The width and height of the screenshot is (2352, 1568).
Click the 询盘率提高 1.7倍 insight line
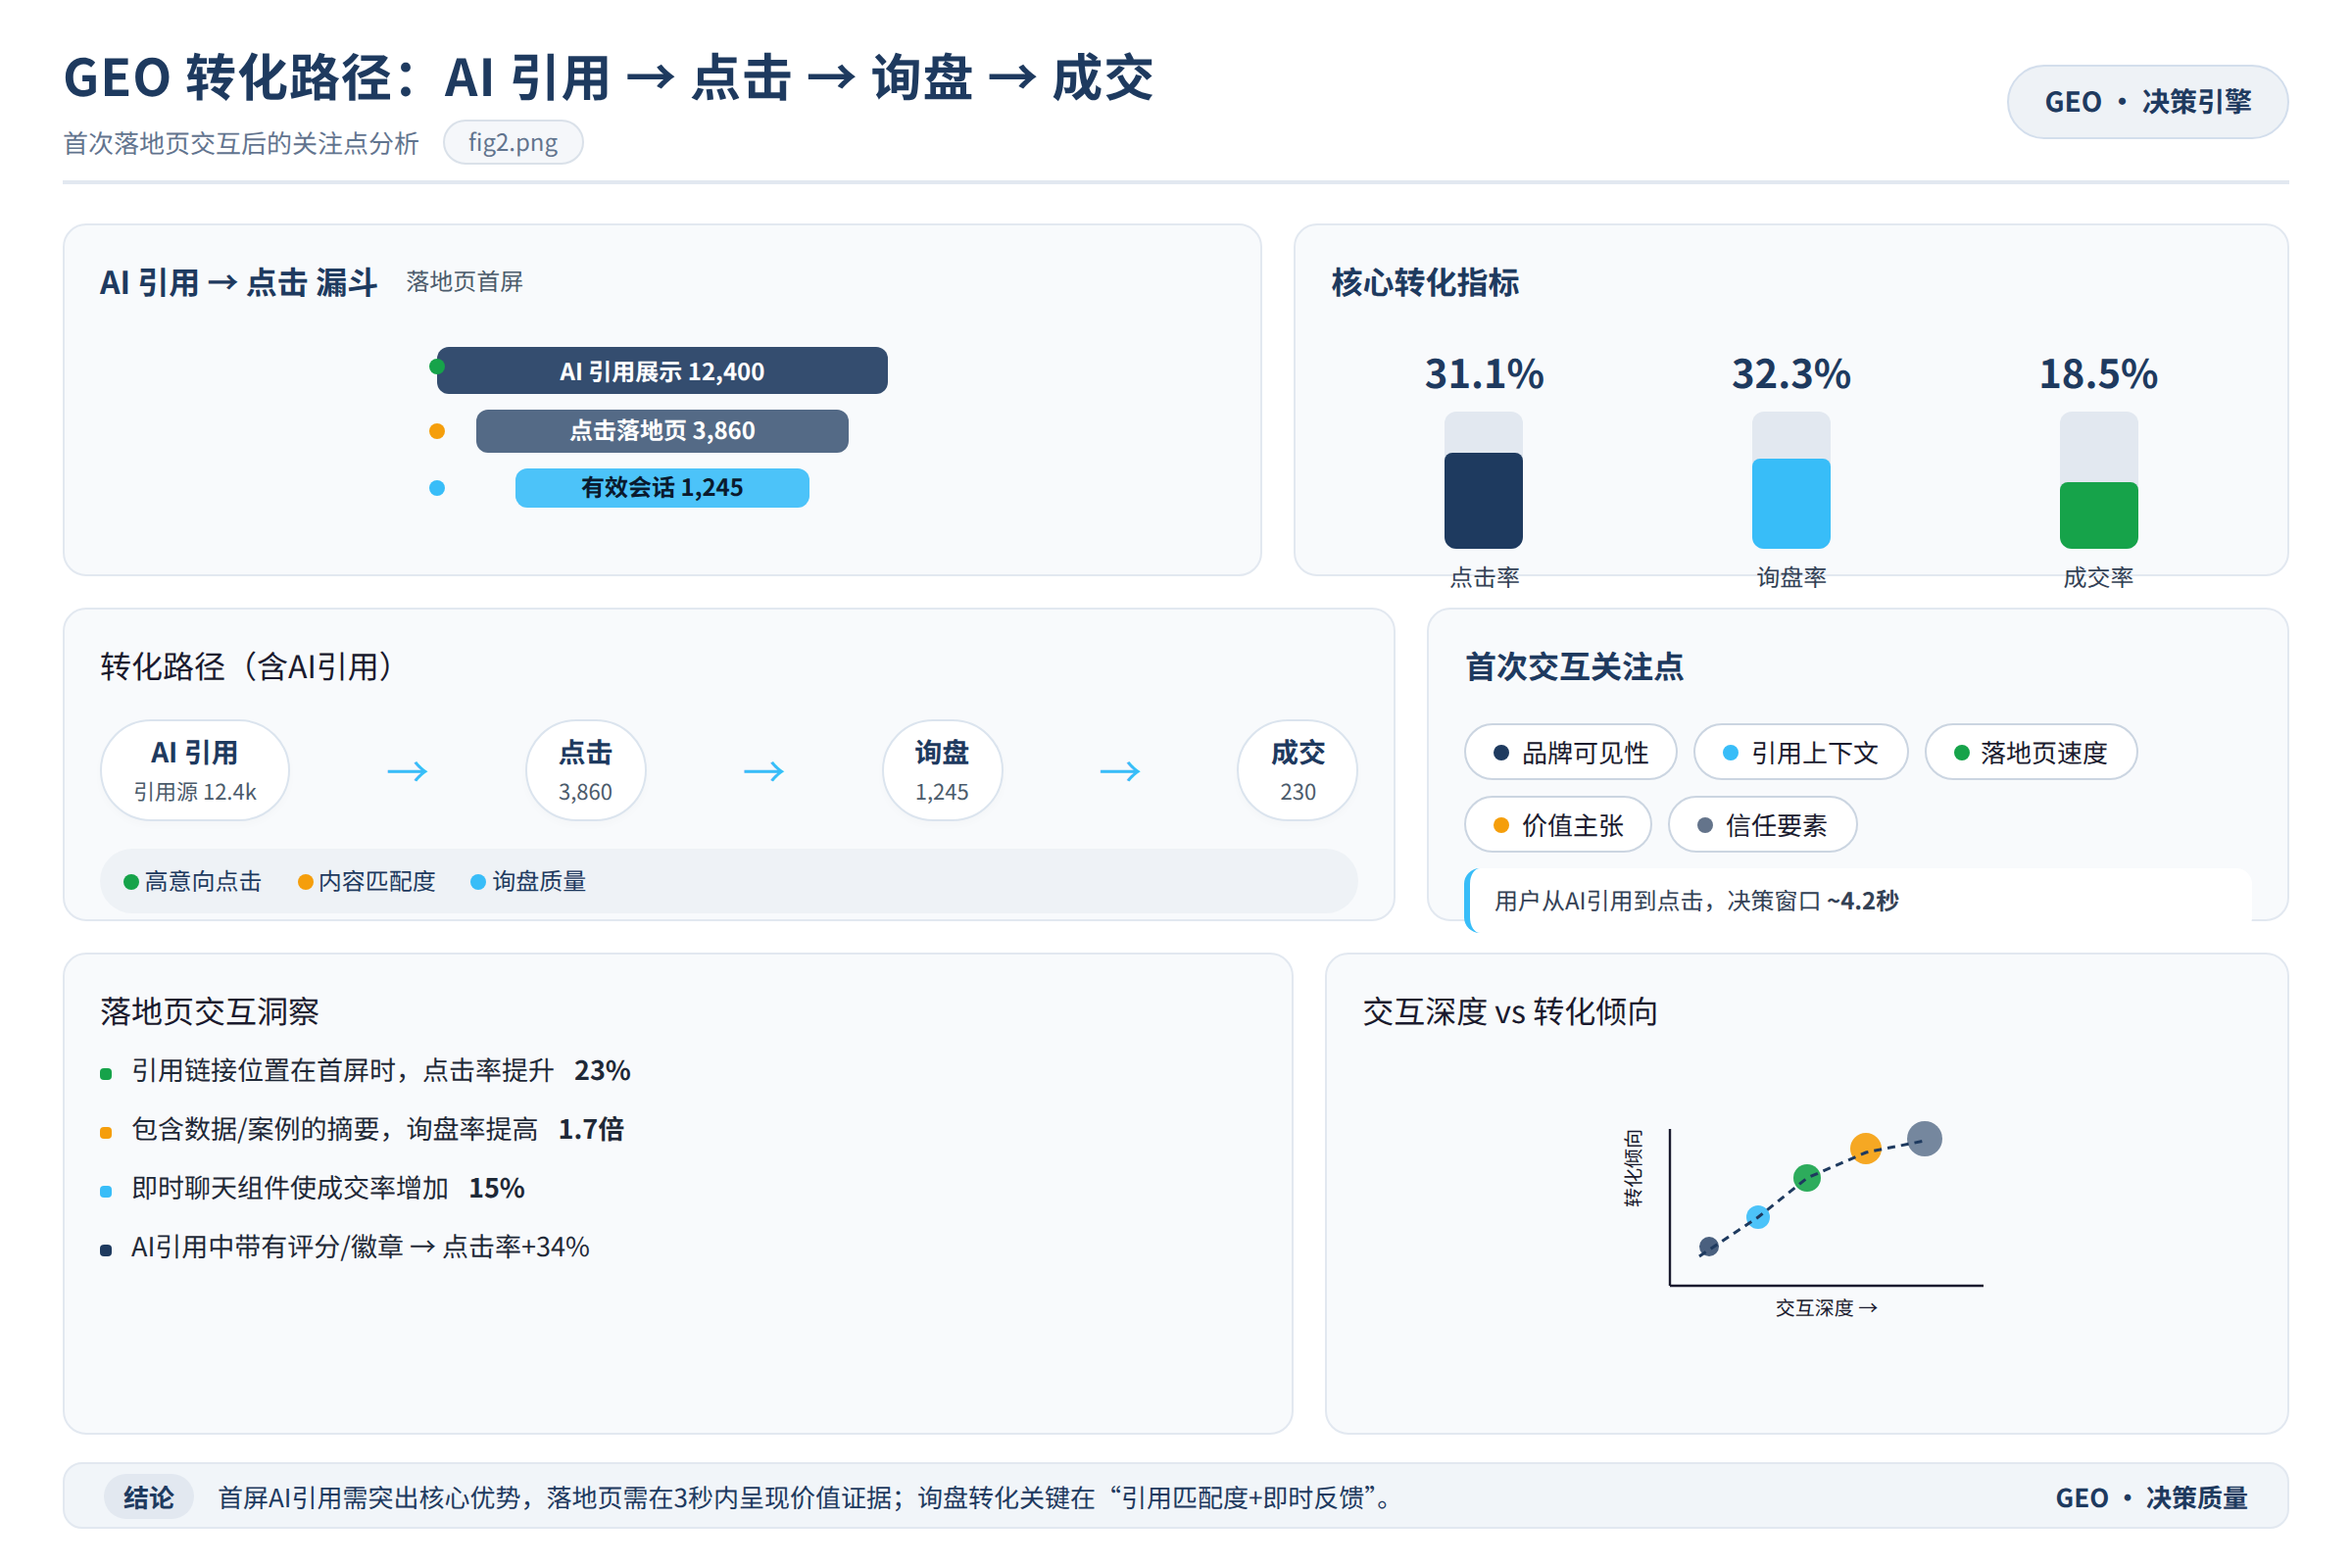[x=362, y=1130]
